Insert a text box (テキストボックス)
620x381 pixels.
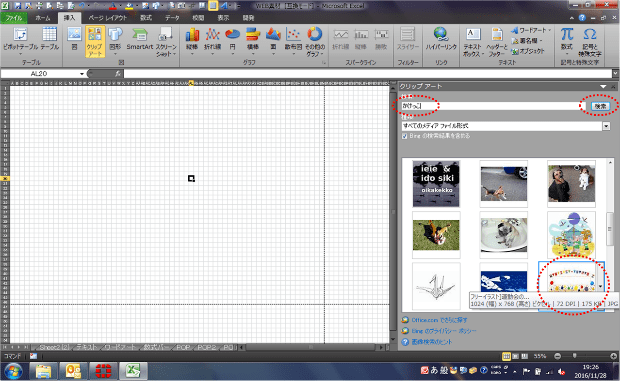pyautogui.click(x=473, y=42)
